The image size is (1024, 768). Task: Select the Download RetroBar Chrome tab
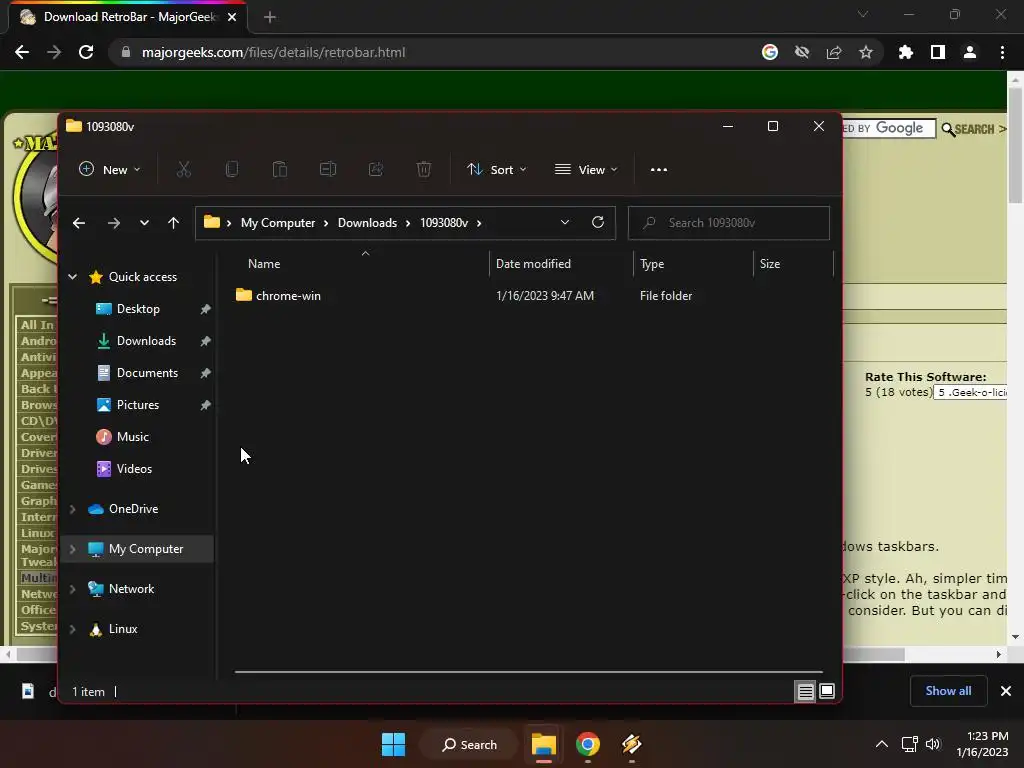point(129,17)
